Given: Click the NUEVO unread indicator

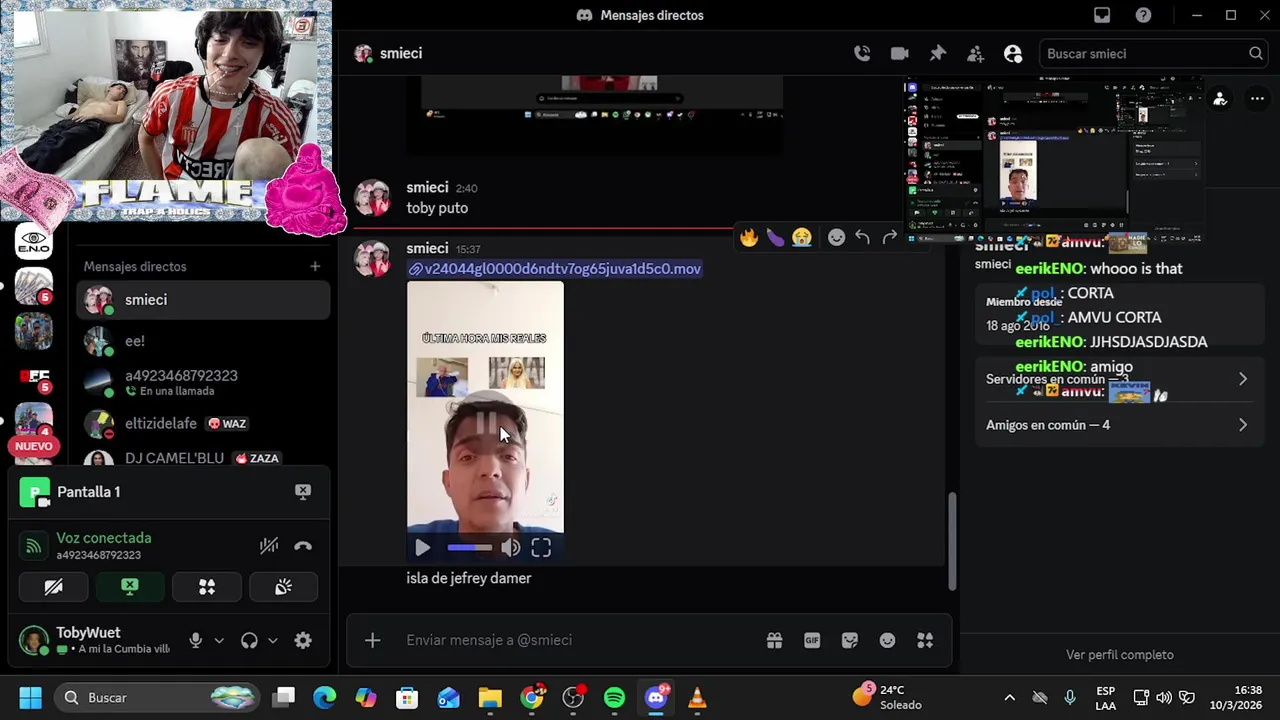Looking at the screenshot, I should pyautogui.click(x=33, y=447).
